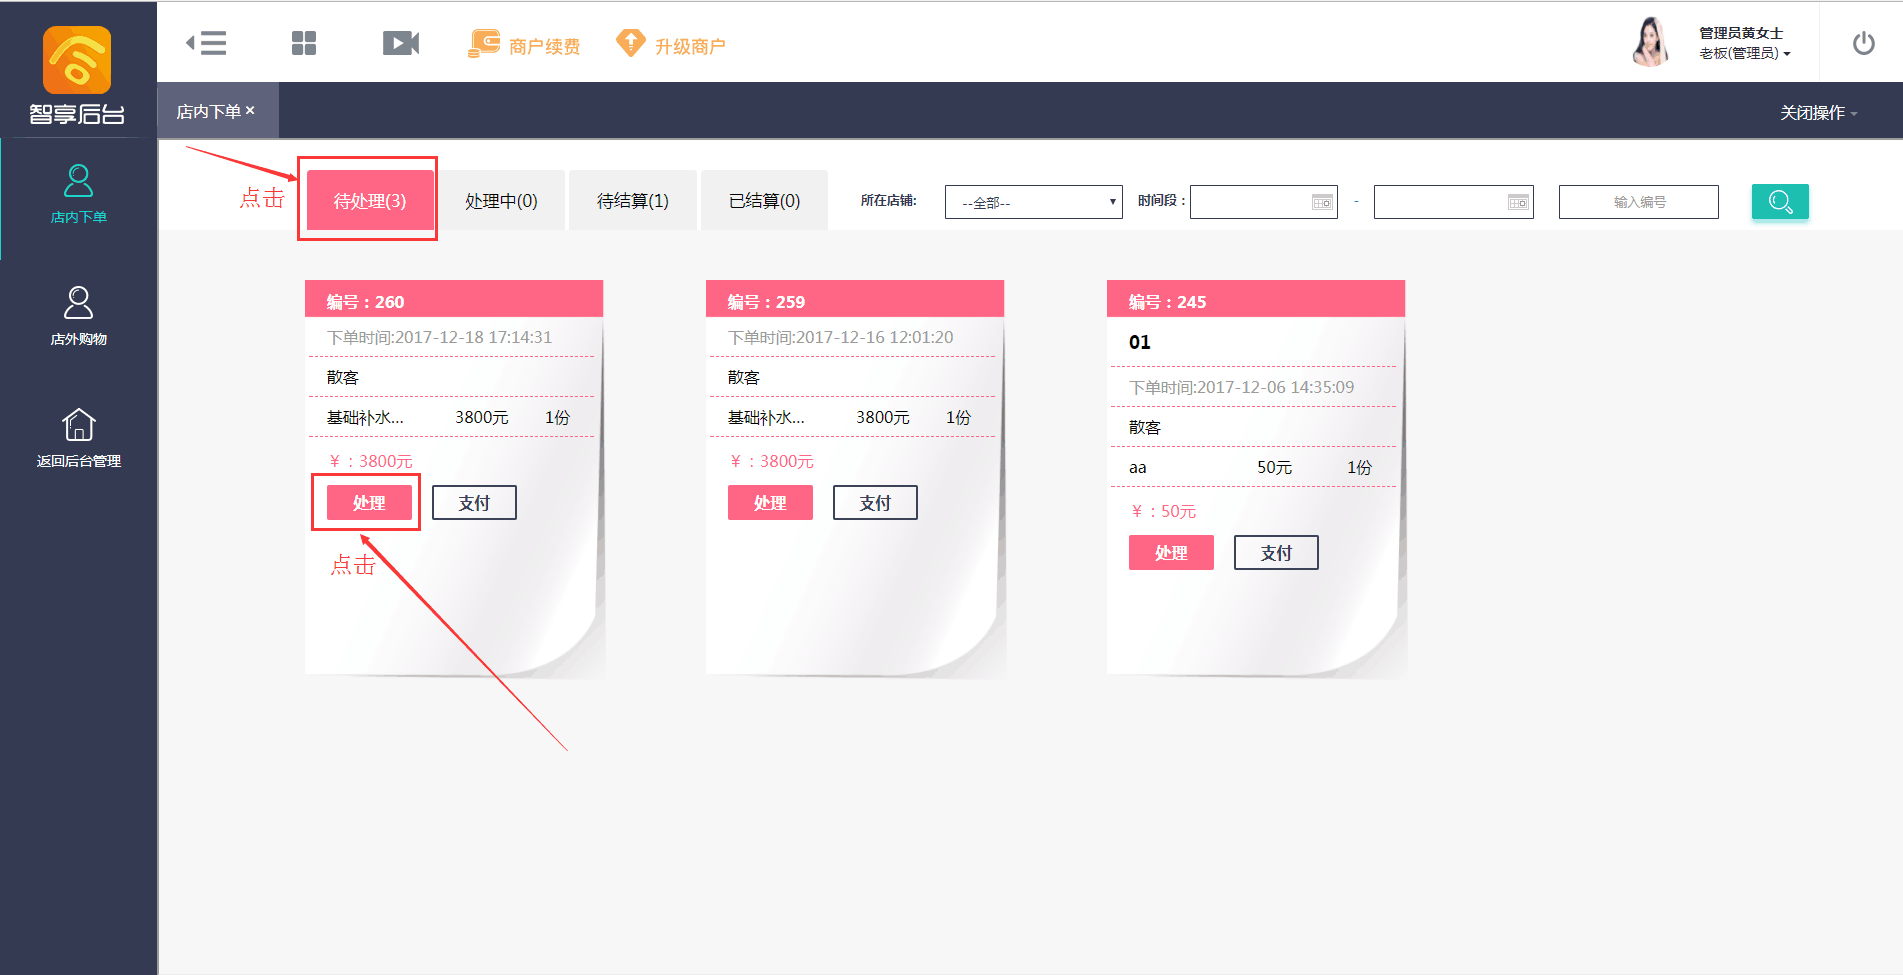Viewport: 1903px width, 975px height.
Task: Switch to the 待处理(3) tab
Action: click(x=370, y=200)
